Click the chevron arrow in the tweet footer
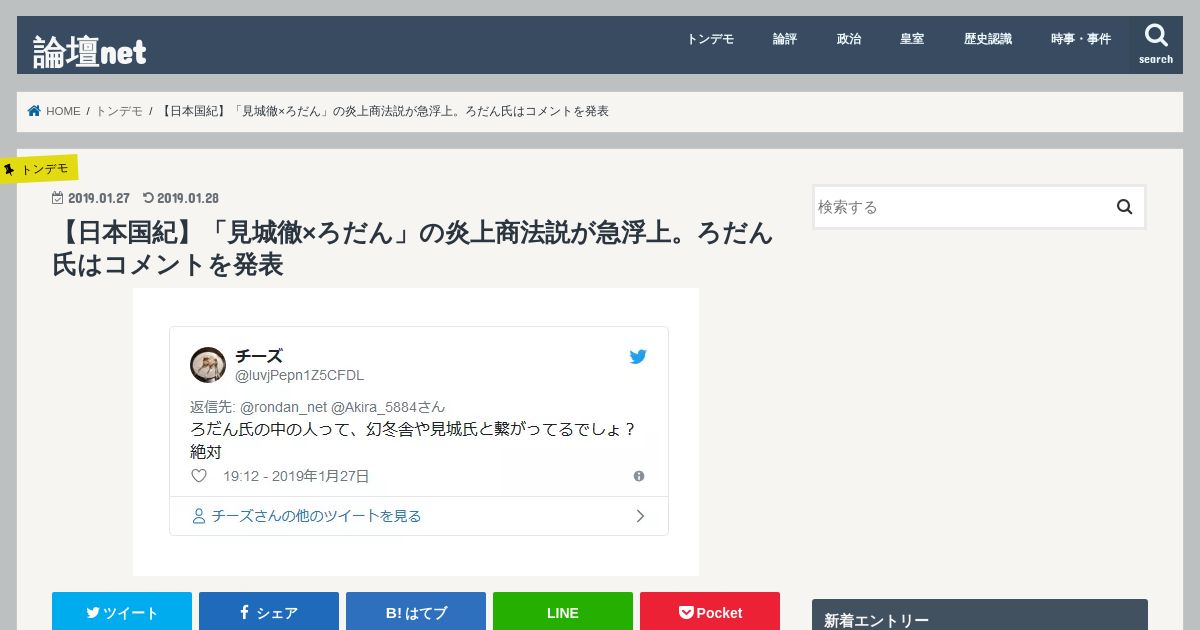The image size is (1200, 630). 641,516
